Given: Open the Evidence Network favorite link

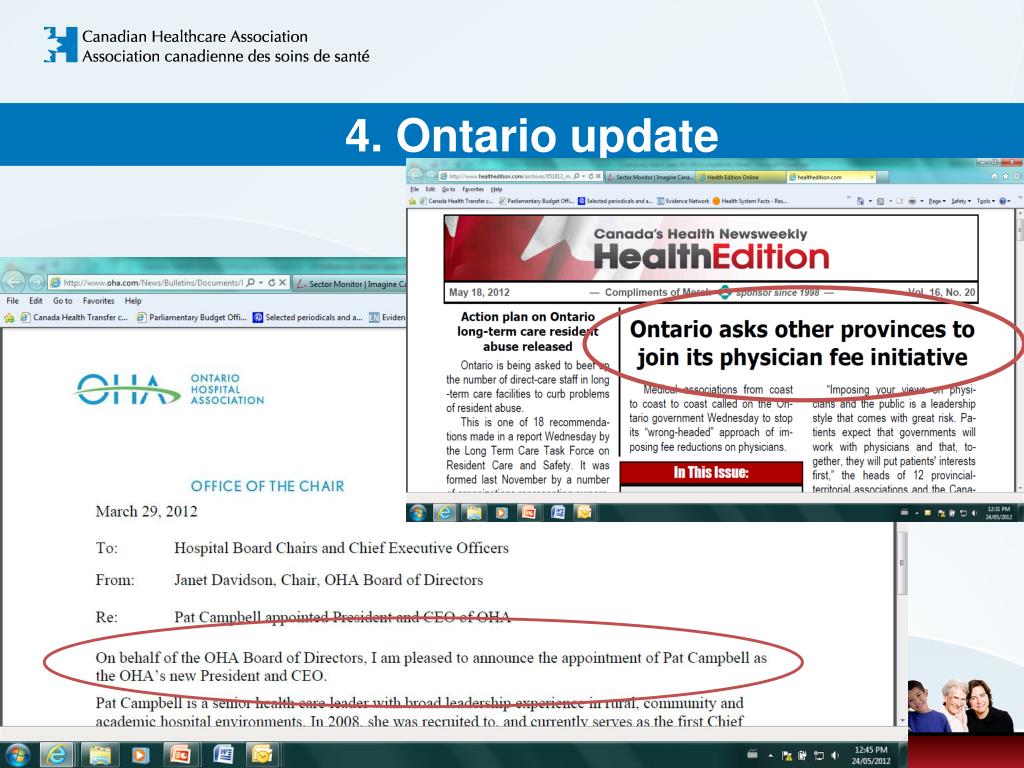Looking at the screenshot, I should 683,201.
